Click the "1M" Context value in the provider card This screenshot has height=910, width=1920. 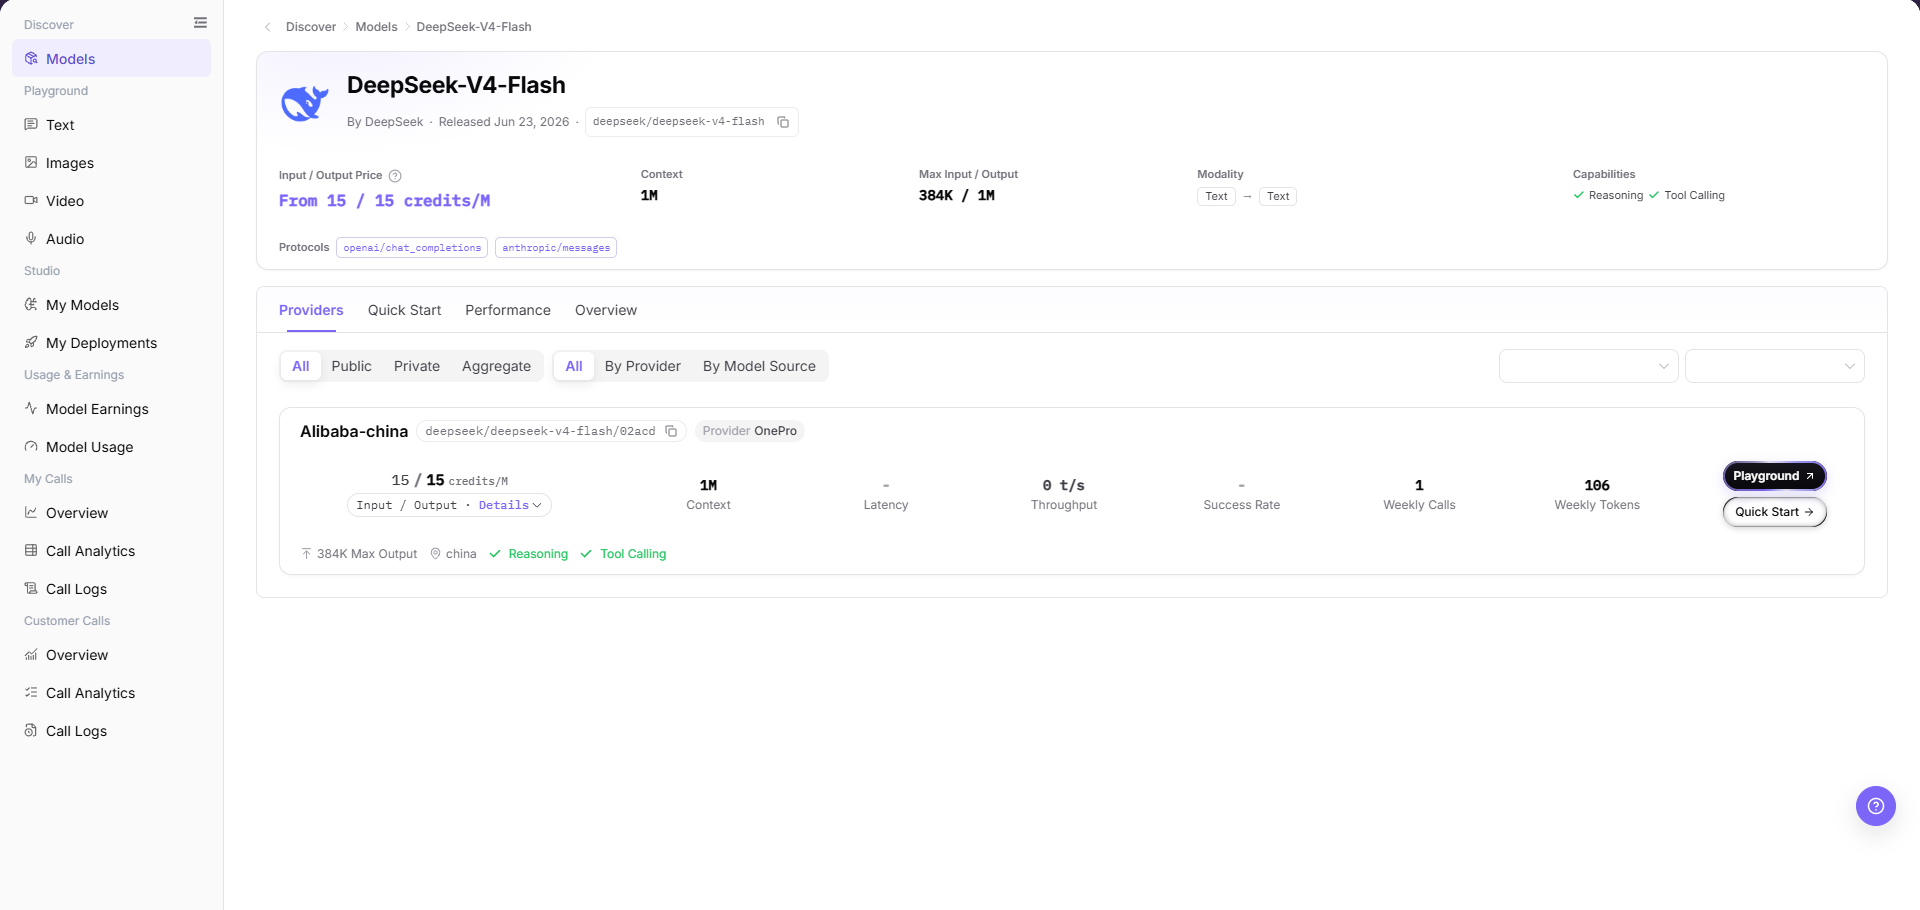click(x=708, y=485)
